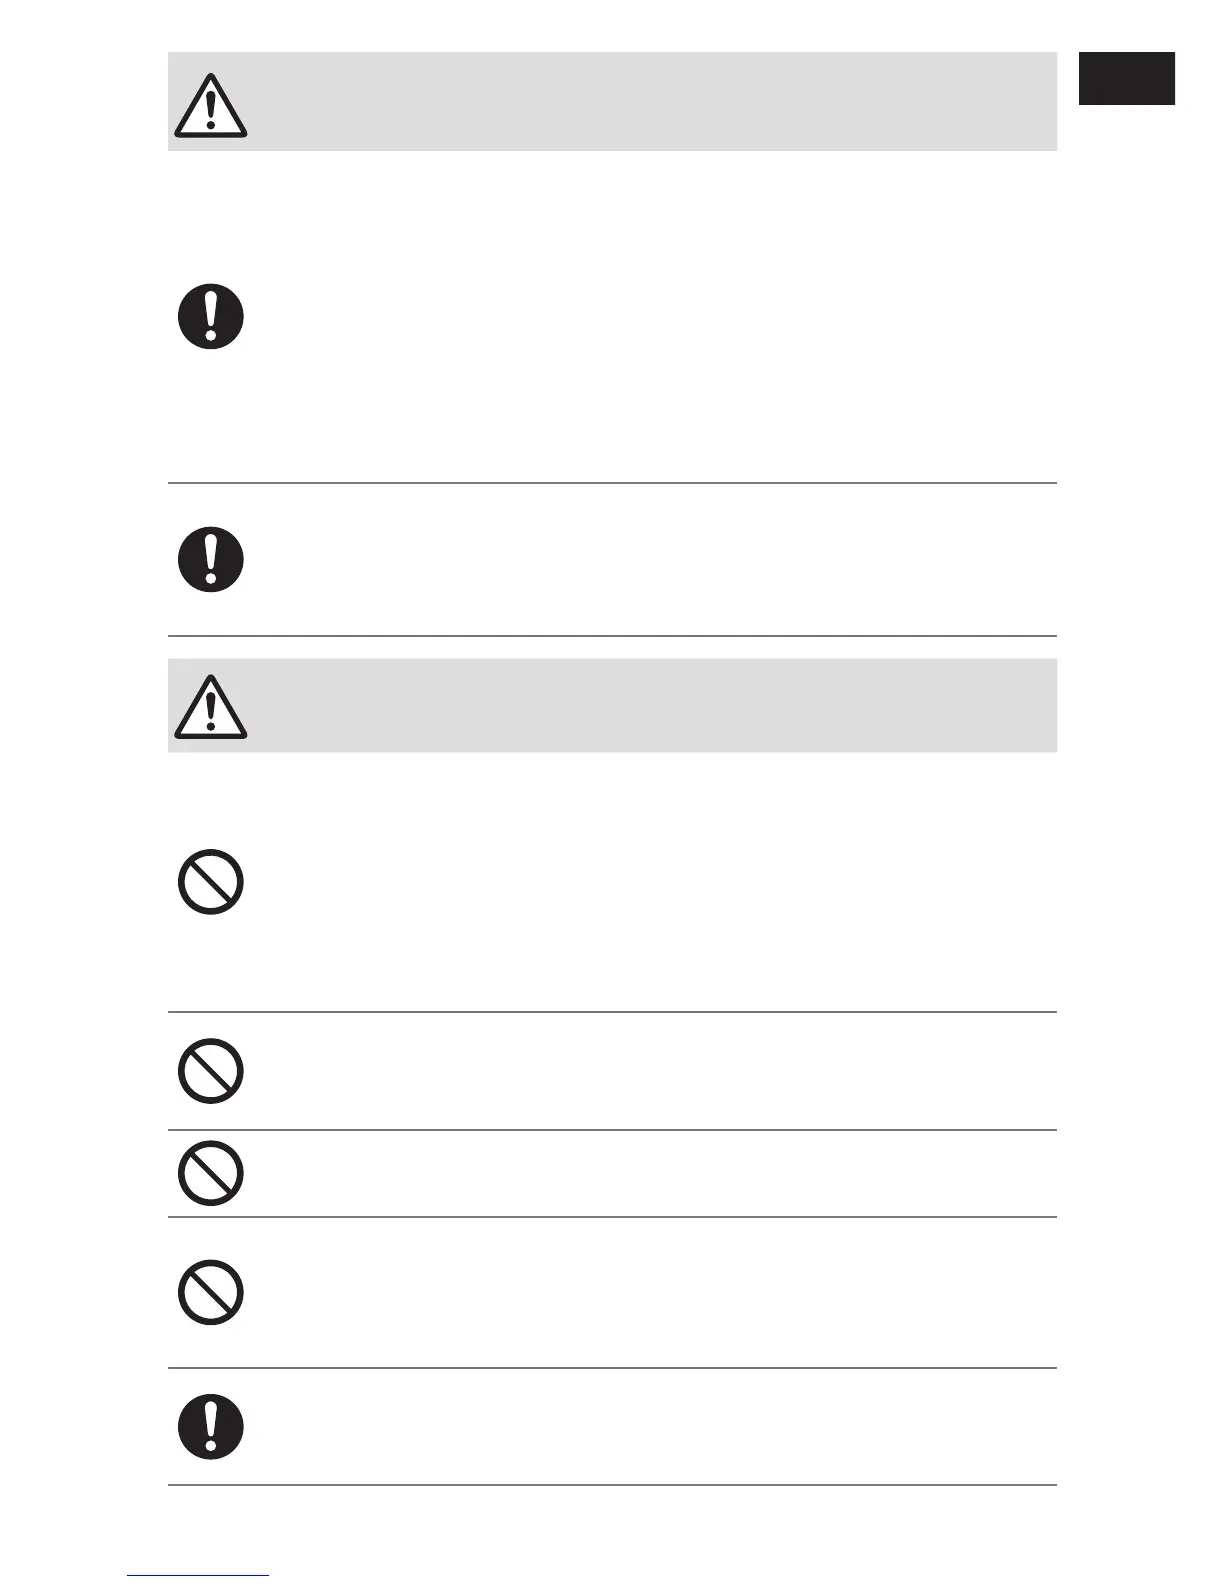1224x1584 pixels.
Task: Select the second prohibition circle-slash icon
Action: point(211,1071)
